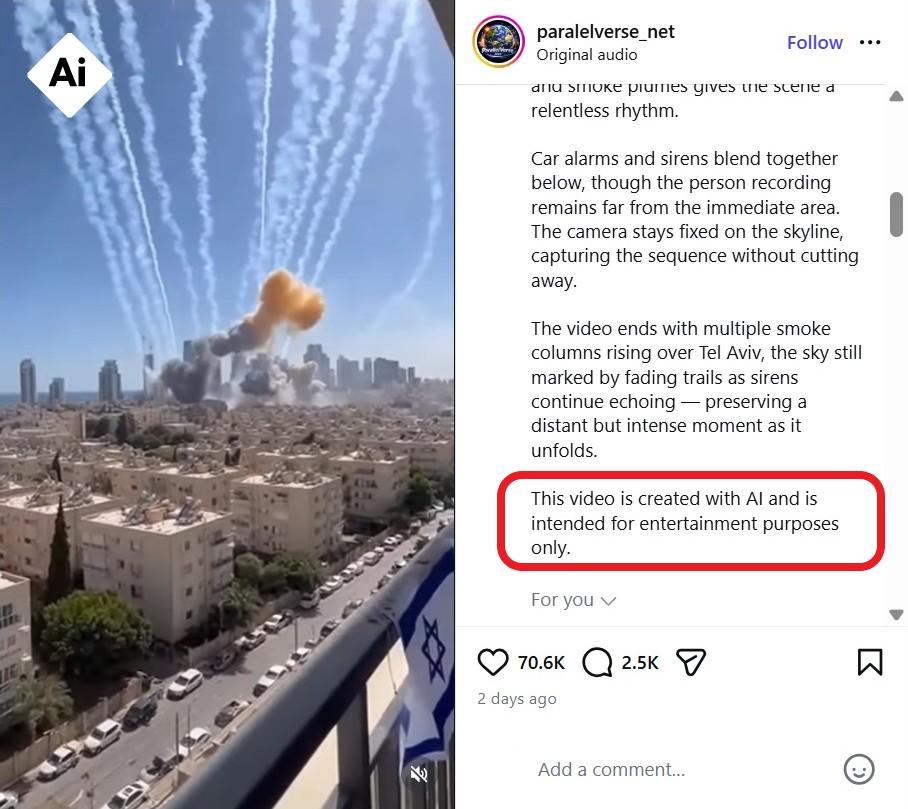This screenshot has width=908, height=809.
Task: Click the Ai badge on video
Action: tap(69, 75)
